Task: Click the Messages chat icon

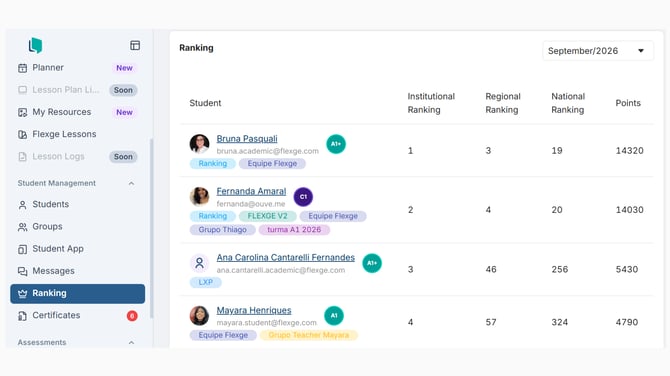Action: click(23, 271)
